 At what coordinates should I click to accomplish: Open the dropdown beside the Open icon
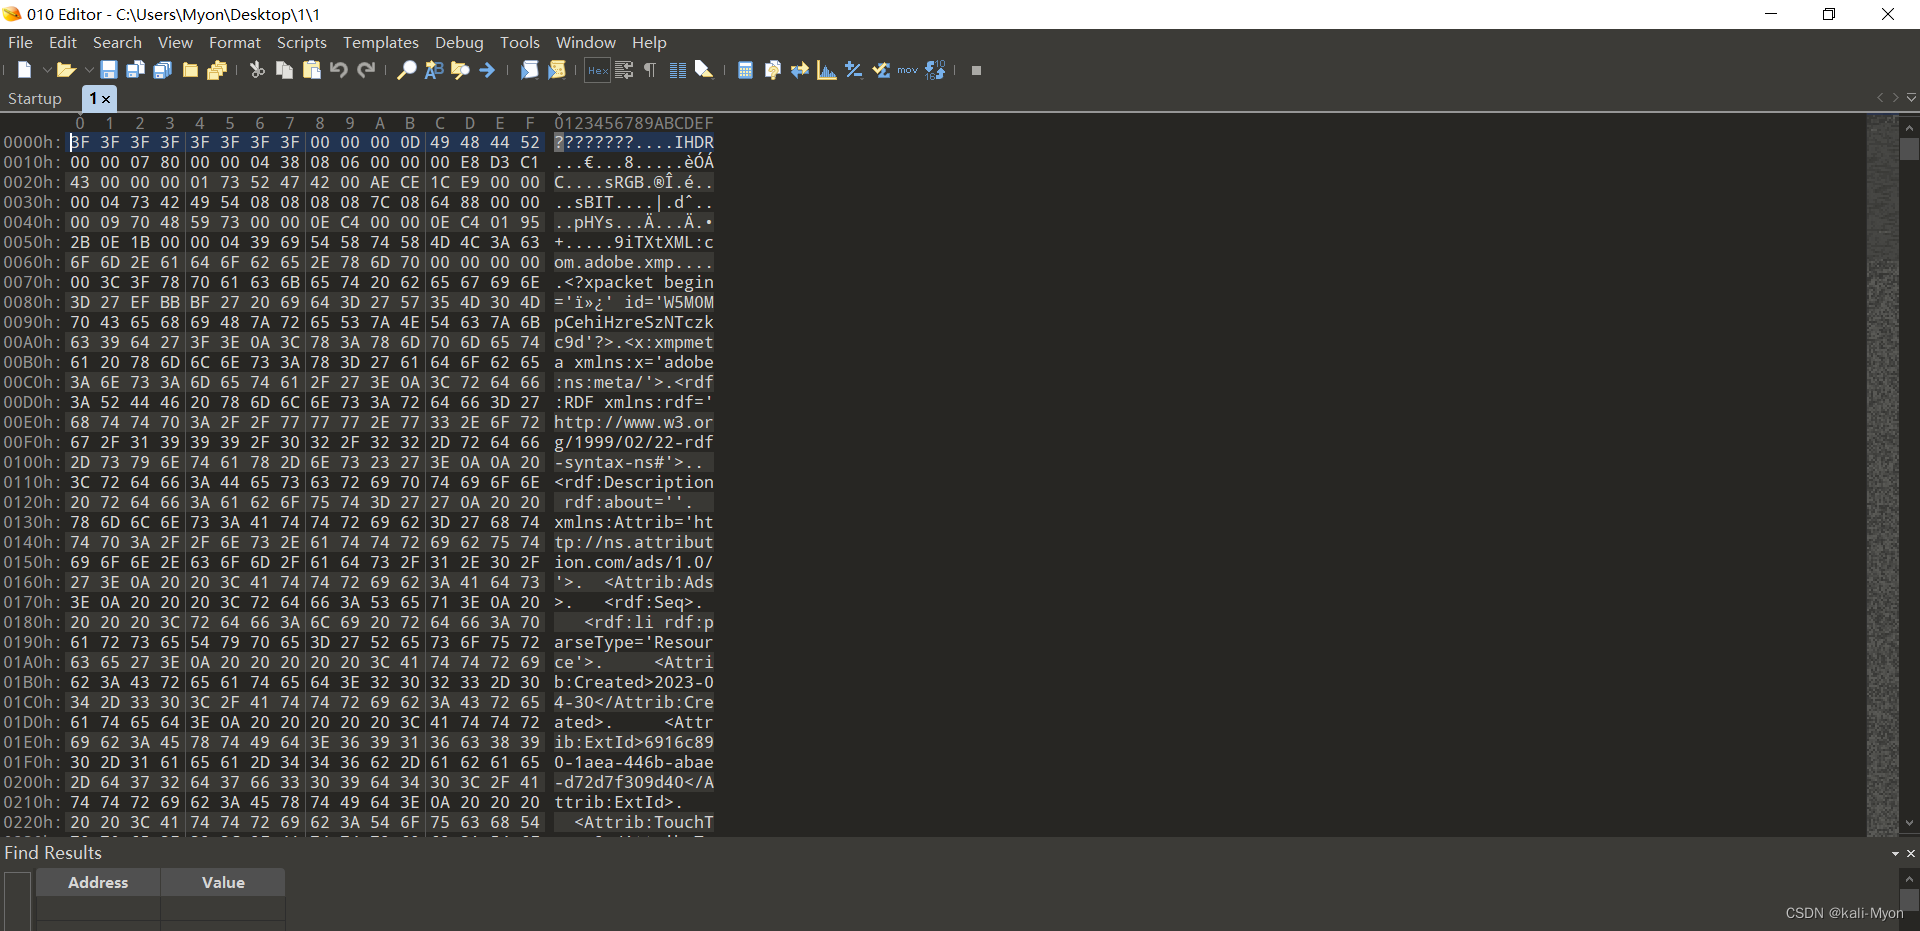click(88, 70)
